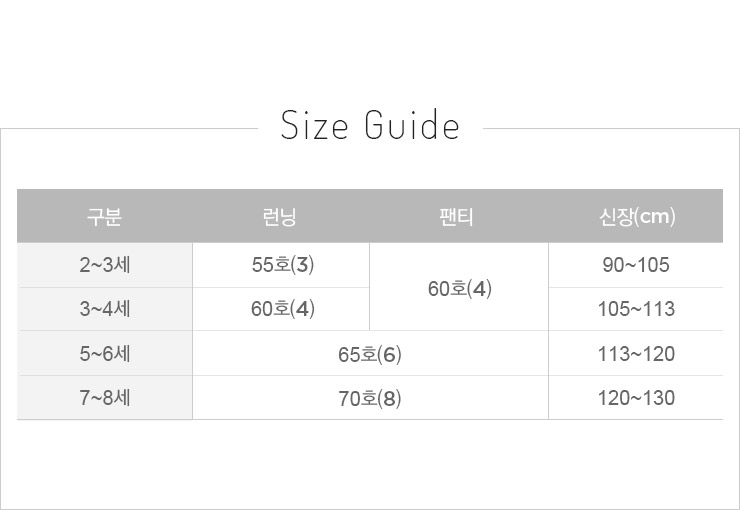The width and height of the screenshot is (740, 510).
Task: Select the 팬티 column header
Action: pyautogui.click(x=458, y=216)
